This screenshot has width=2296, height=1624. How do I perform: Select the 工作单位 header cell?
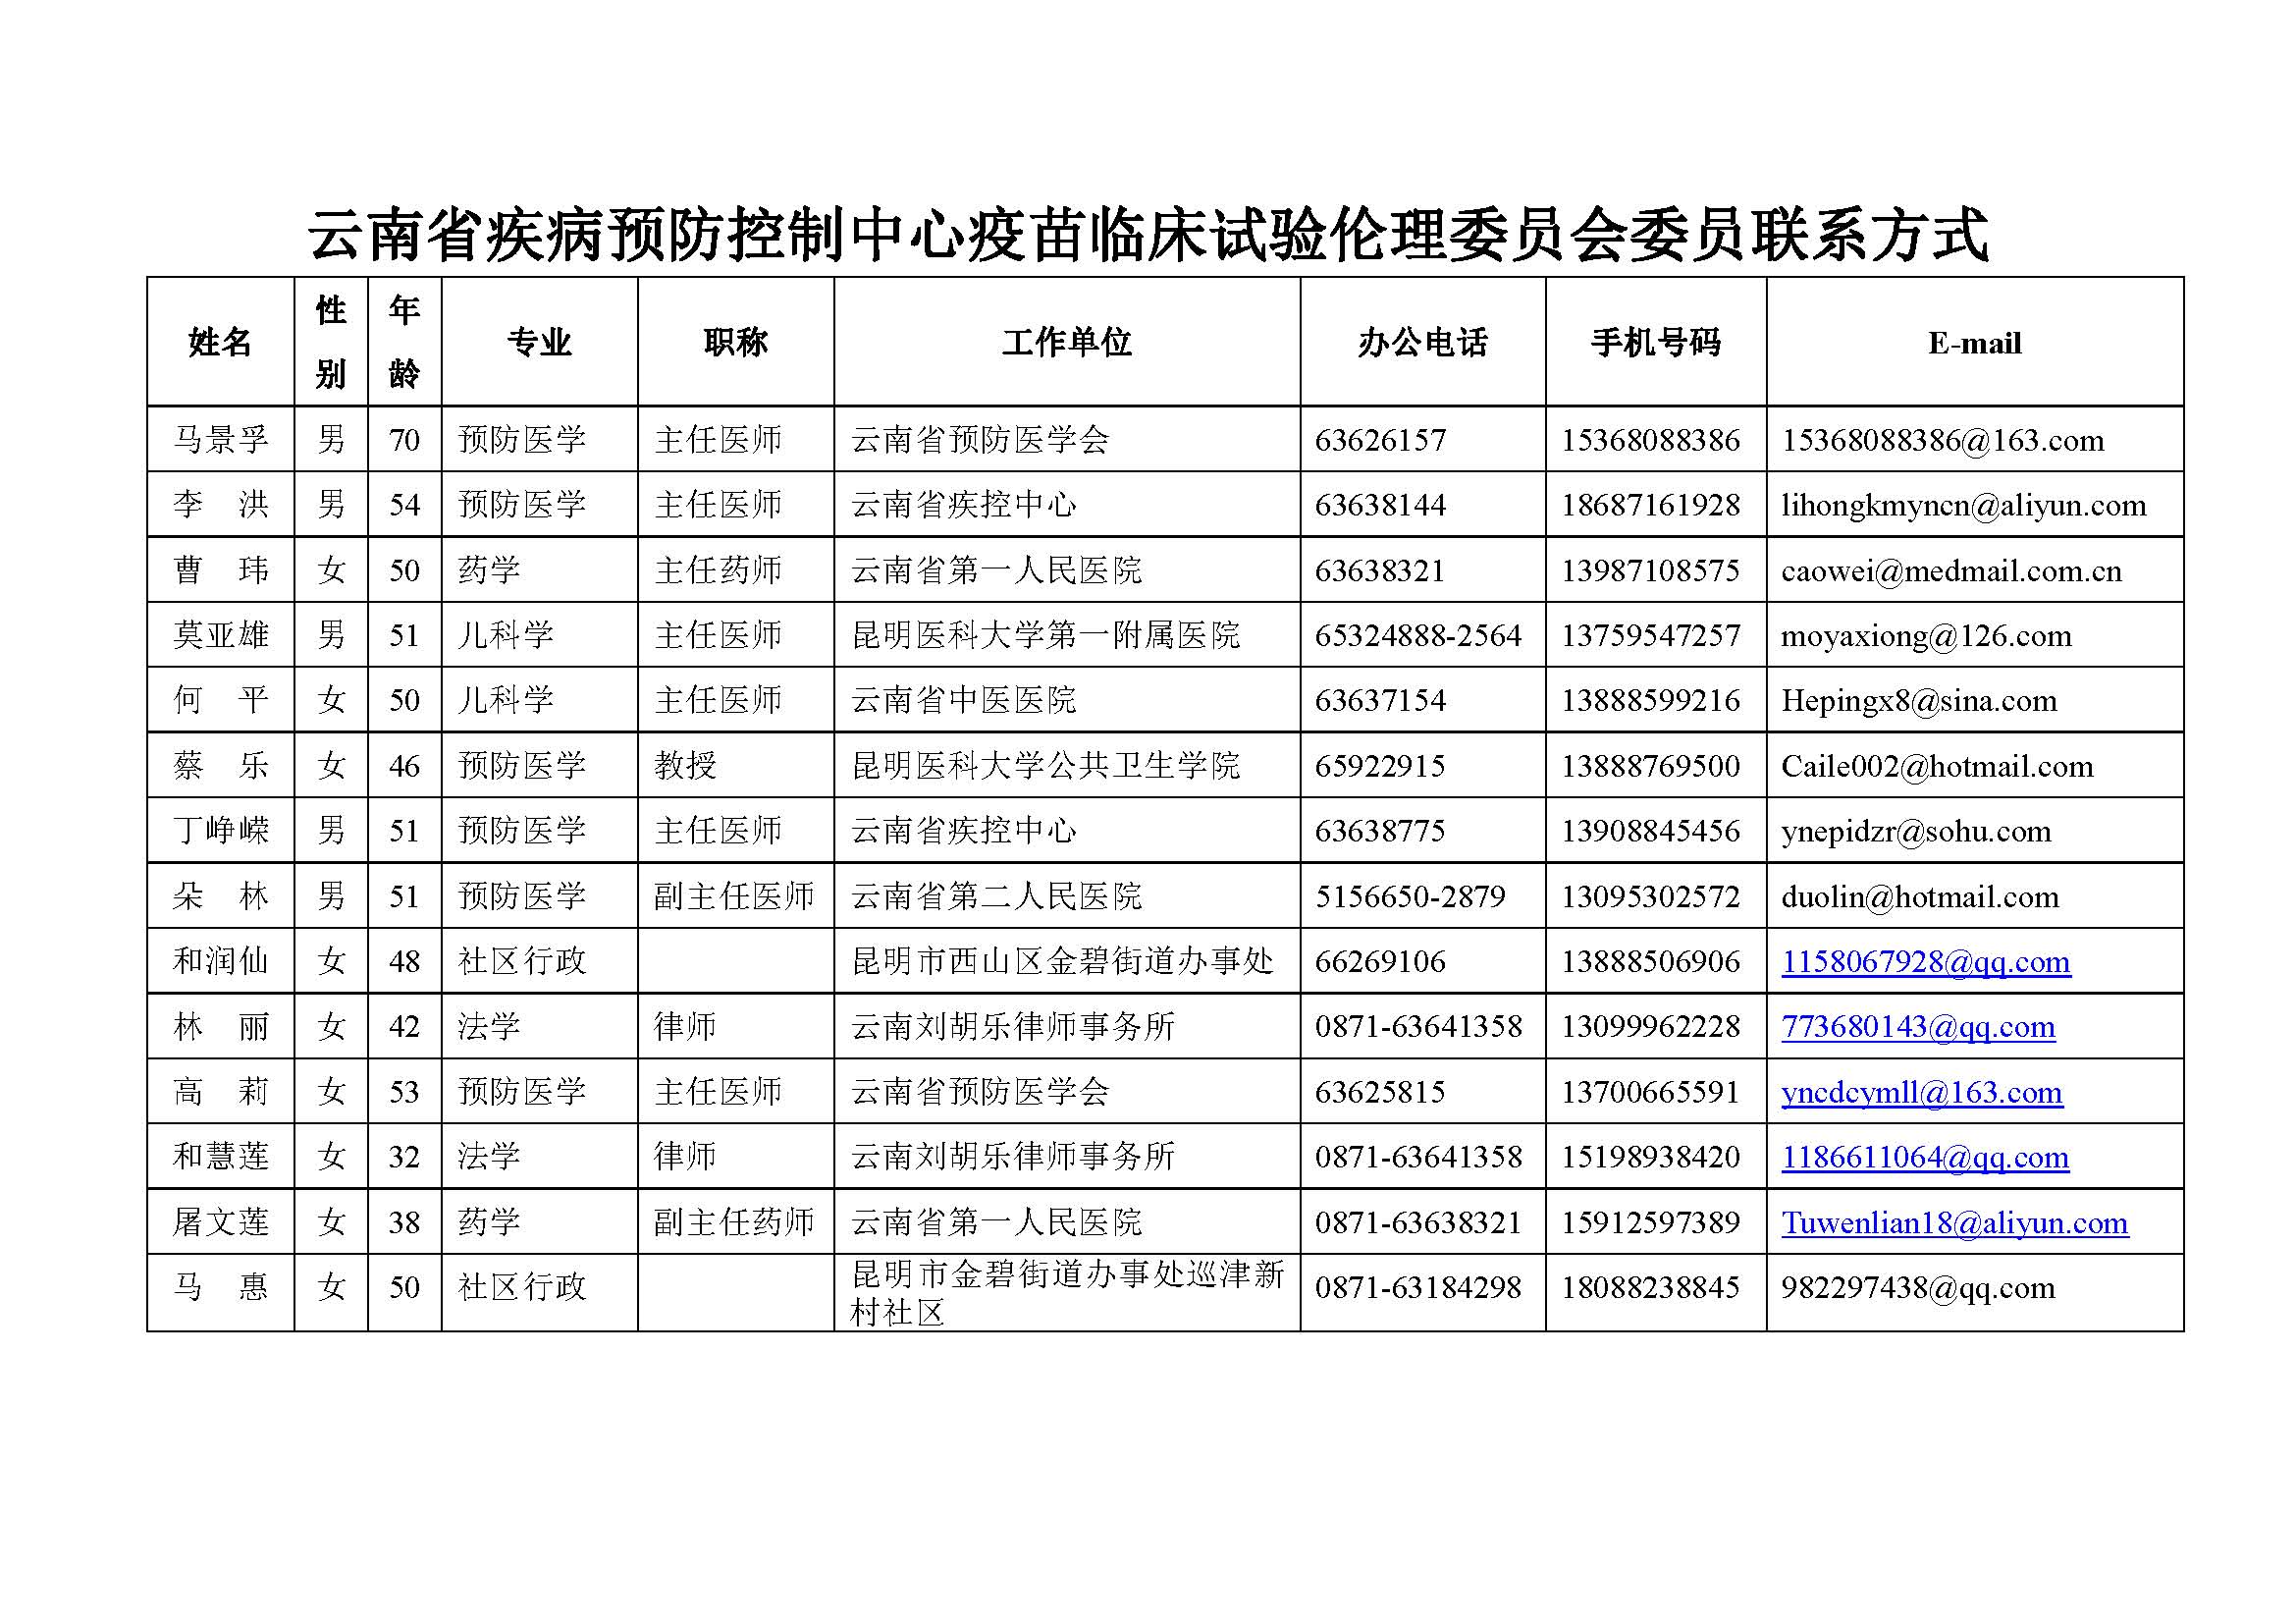(1066, 343)
